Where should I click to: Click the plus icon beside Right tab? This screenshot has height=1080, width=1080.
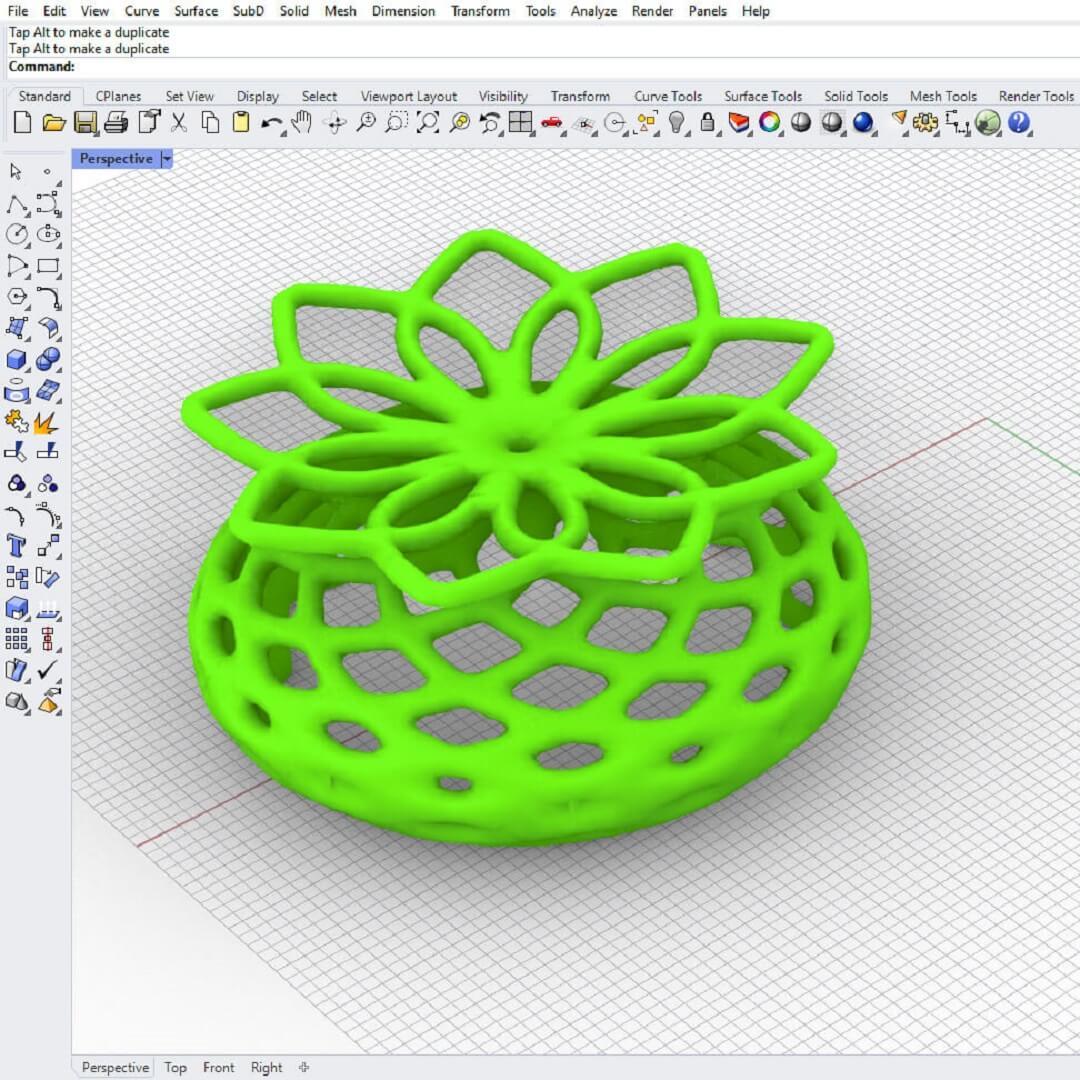(x=304, y=1067)
